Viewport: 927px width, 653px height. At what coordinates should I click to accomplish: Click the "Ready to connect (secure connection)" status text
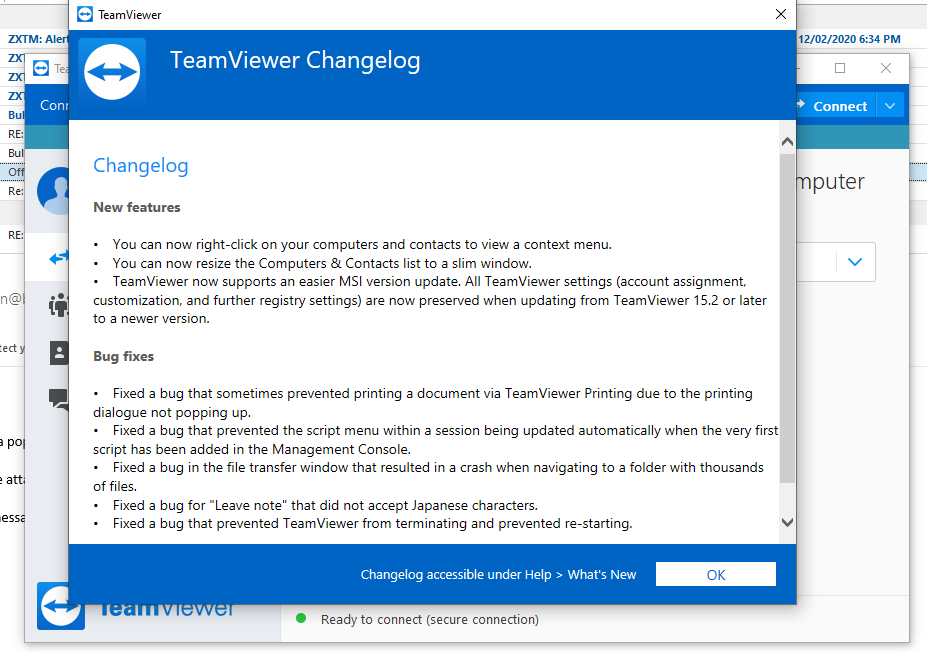(430, 619)
